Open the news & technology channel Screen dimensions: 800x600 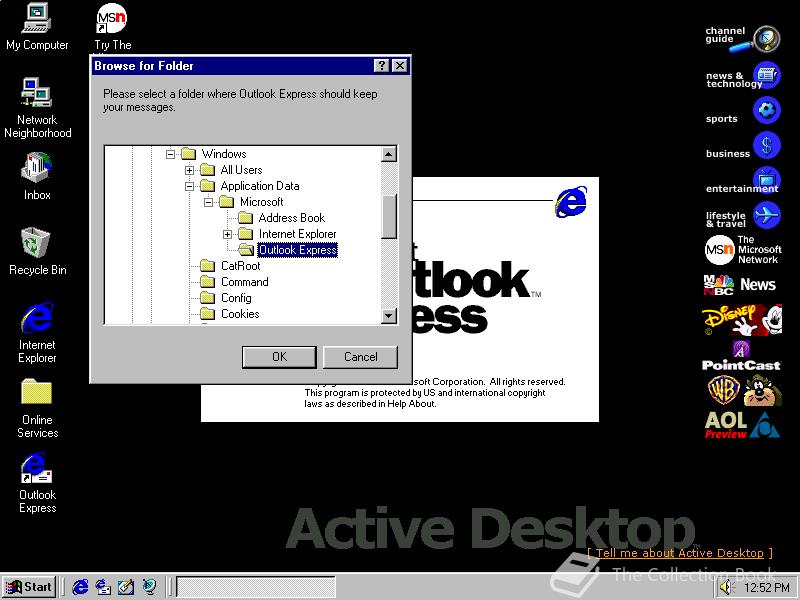click(742, 77)
